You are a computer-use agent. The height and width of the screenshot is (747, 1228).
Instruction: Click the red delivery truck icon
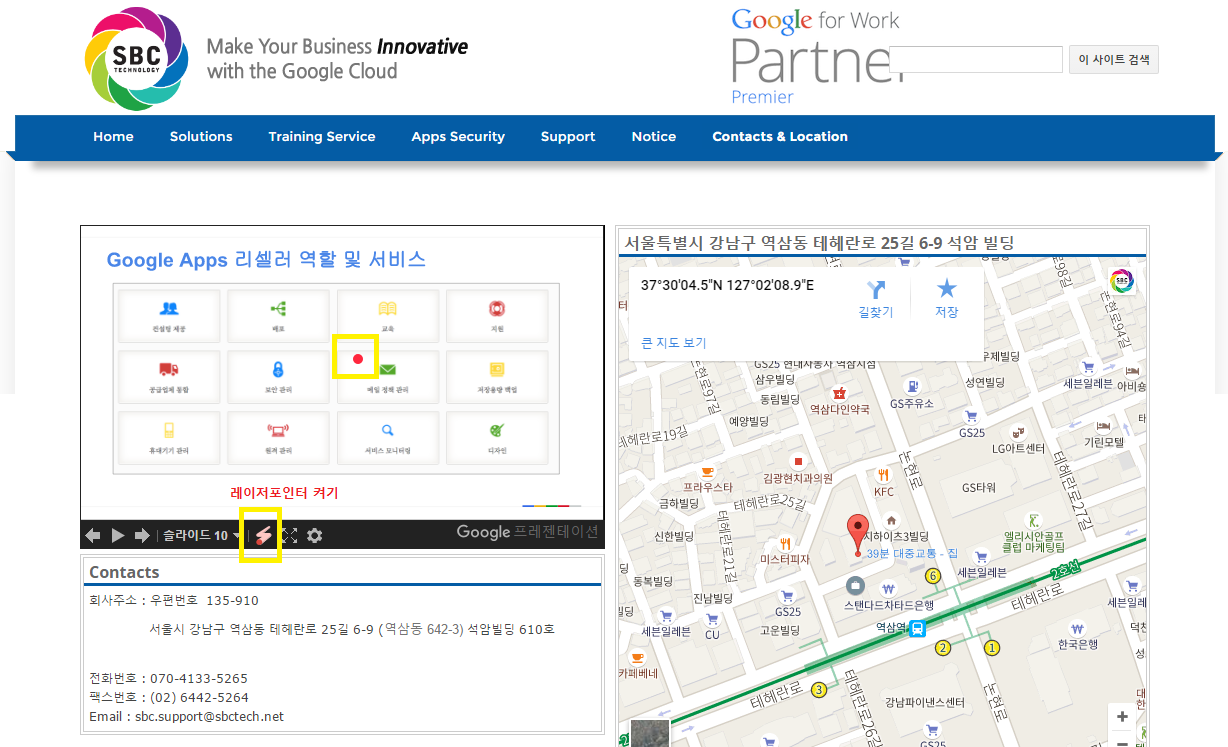[169, 369]
